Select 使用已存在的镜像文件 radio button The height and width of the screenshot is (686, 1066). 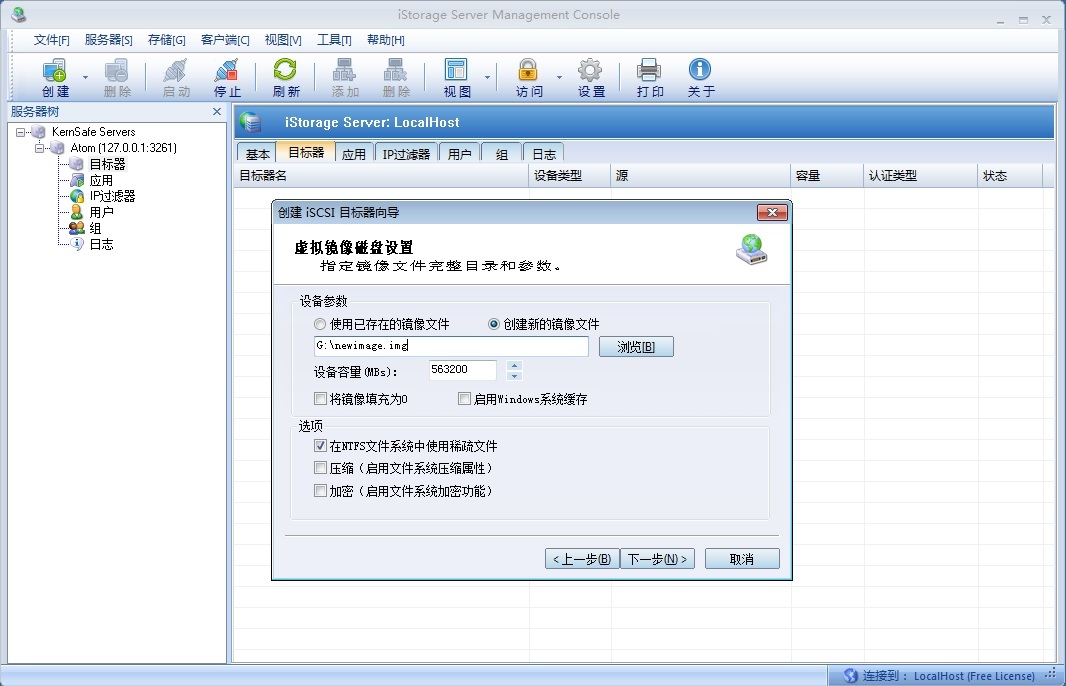pos(320,324)
